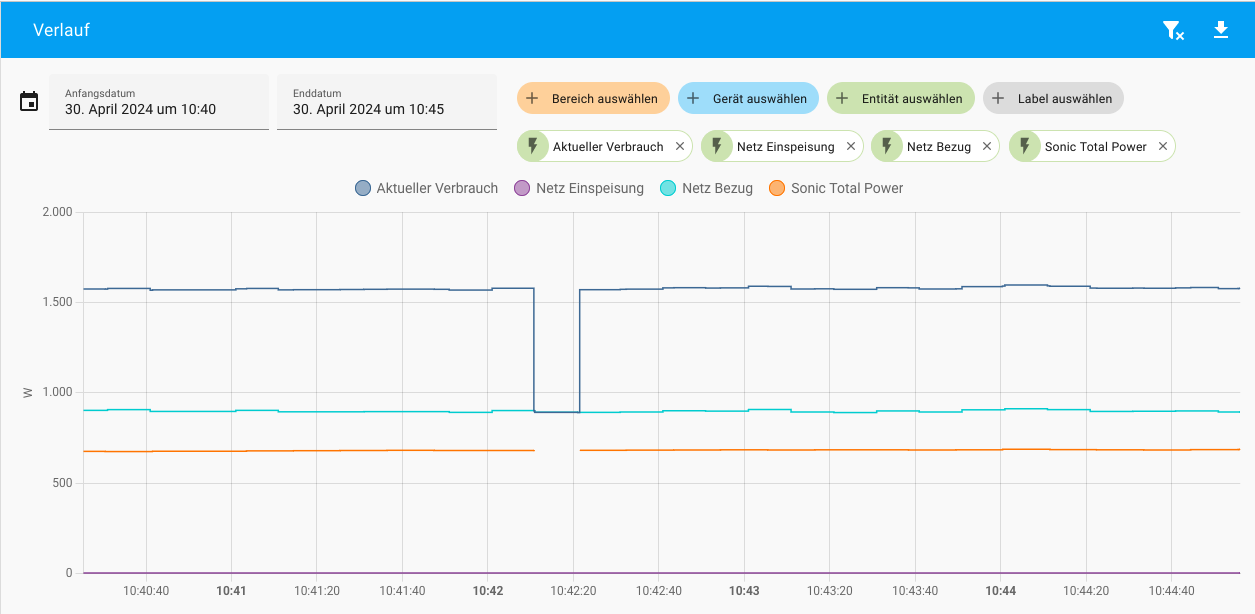The width and height of the screenshot is (1255, 614).
Task: Click the Verlauf page title
Action: [x=62, y=30]
